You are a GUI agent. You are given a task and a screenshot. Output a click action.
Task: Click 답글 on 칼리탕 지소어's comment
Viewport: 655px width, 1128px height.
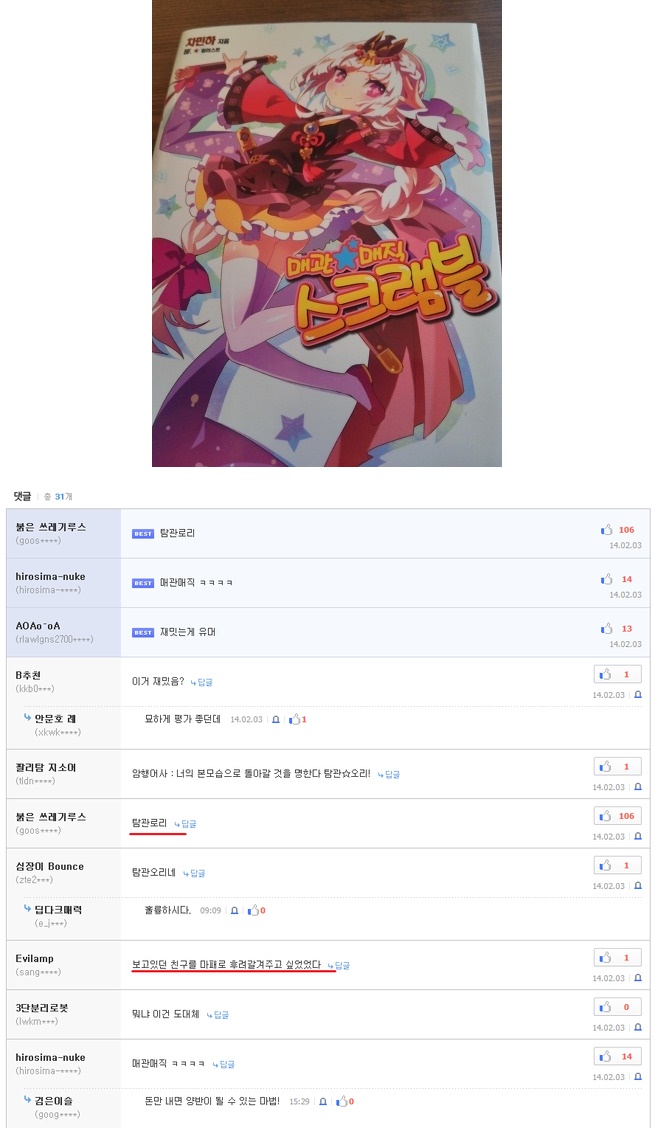(389, 775)
